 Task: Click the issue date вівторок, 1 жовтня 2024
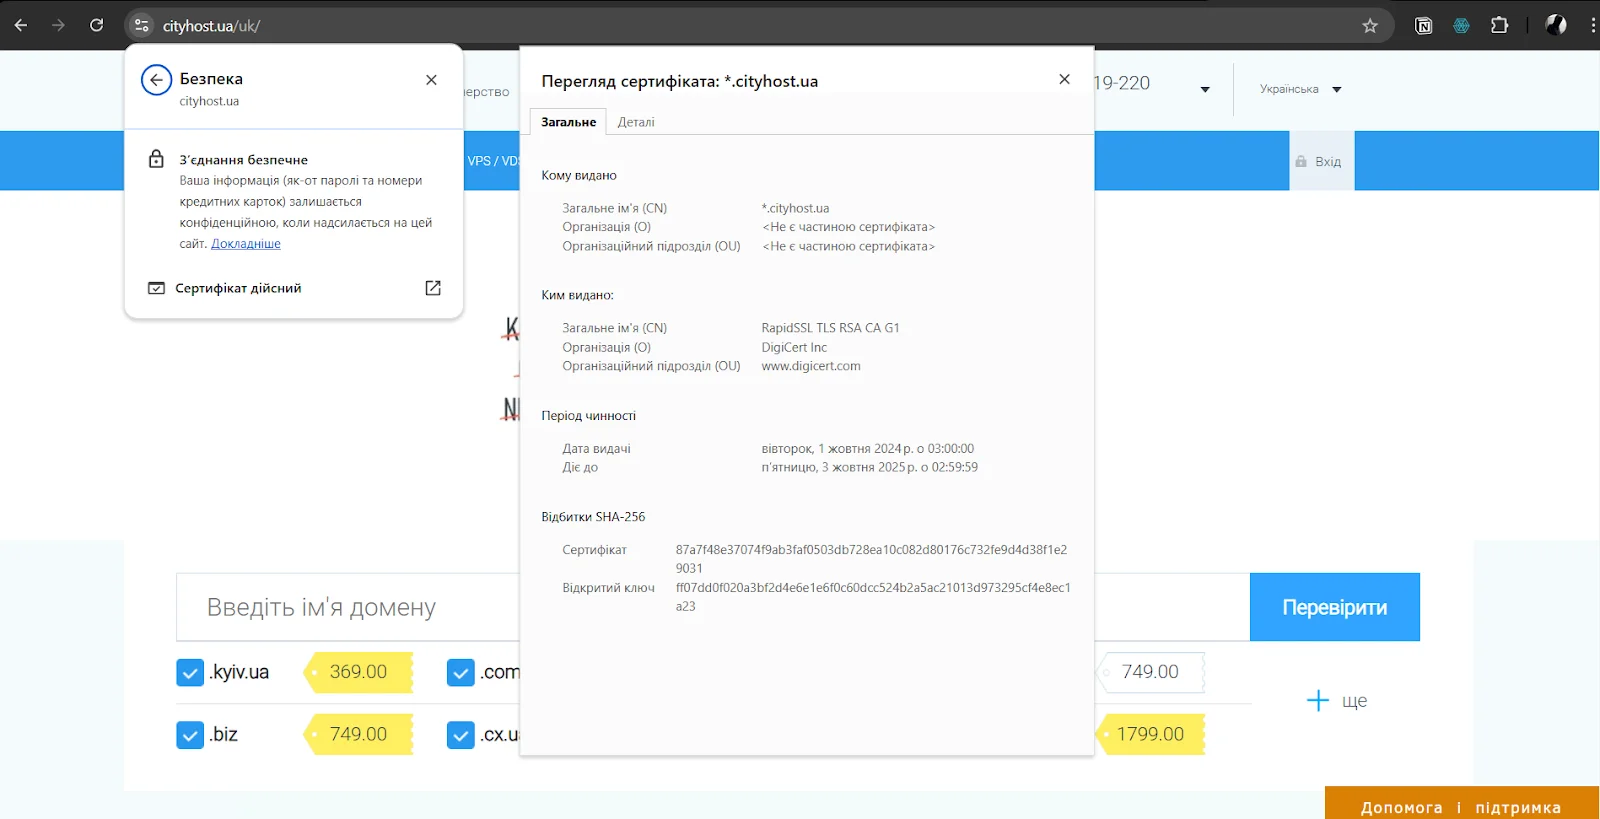click(868, 449)
